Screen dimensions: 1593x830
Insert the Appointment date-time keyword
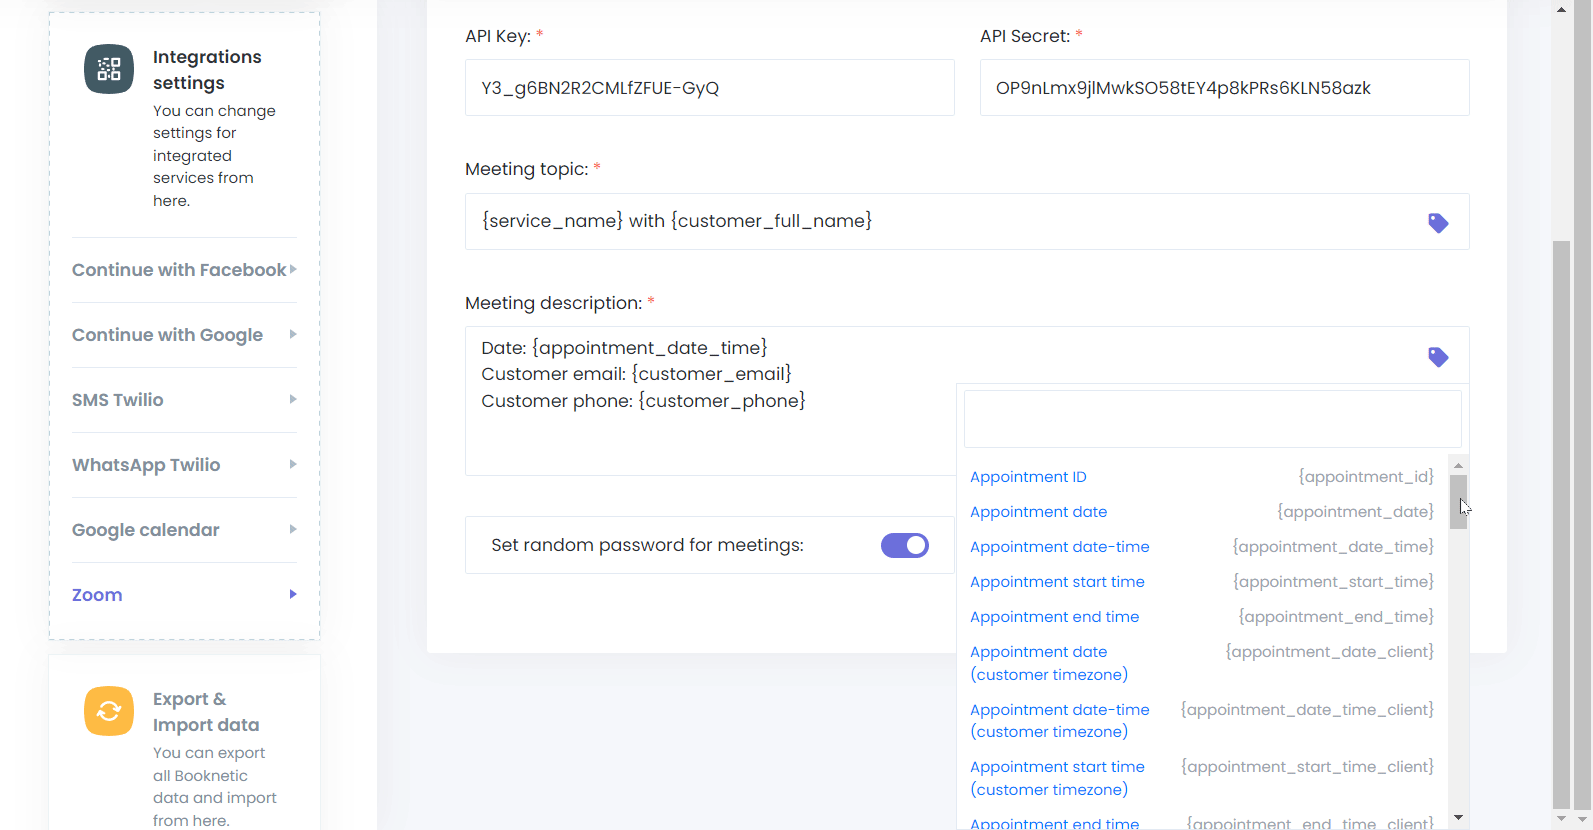point(1059,547)
